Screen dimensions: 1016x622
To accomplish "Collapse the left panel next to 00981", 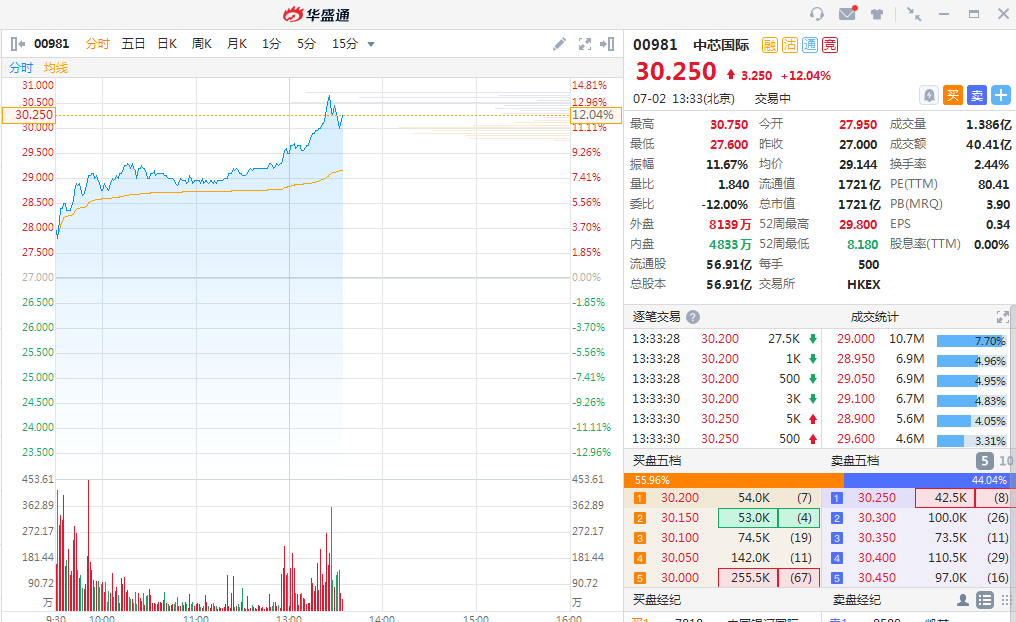I will (17, 44).
